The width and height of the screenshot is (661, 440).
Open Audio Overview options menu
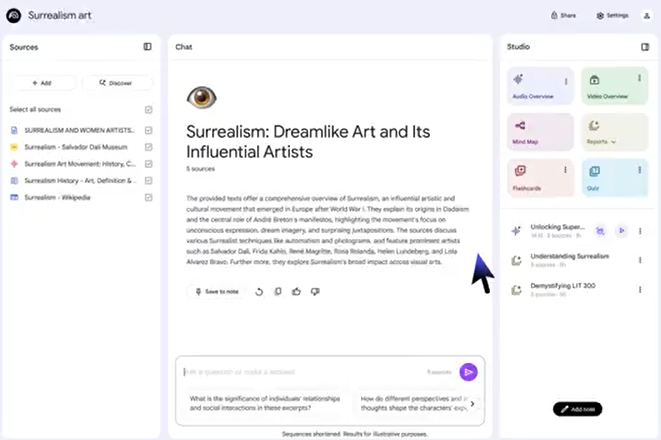coord(566,81)
